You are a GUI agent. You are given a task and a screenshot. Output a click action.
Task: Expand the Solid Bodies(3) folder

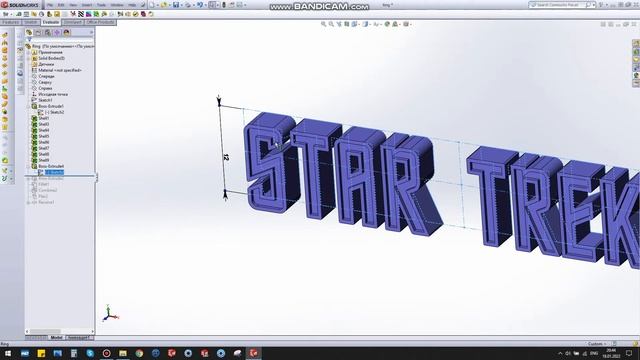click(29, 58)
